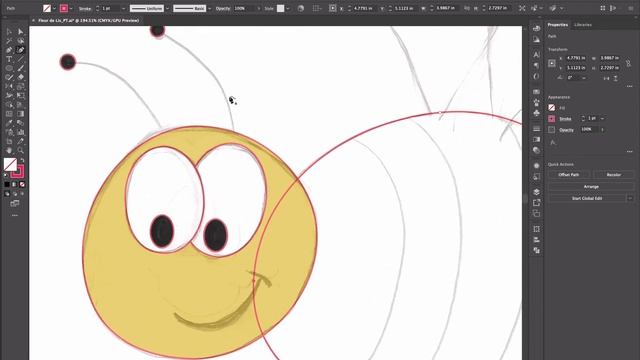Open the Layers panel dock icon
640x360 pixels.
pyautogui.click(x=536, y=191)
